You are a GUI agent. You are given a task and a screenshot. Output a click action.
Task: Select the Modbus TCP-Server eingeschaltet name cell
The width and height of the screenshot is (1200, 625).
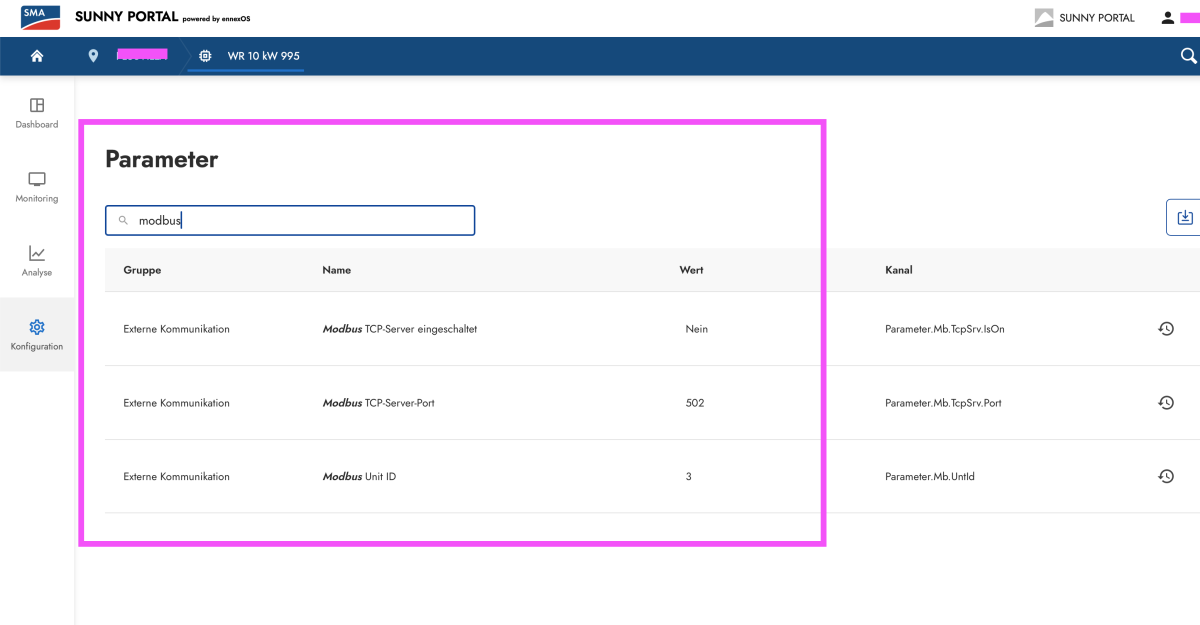click(x=400, y=329)
